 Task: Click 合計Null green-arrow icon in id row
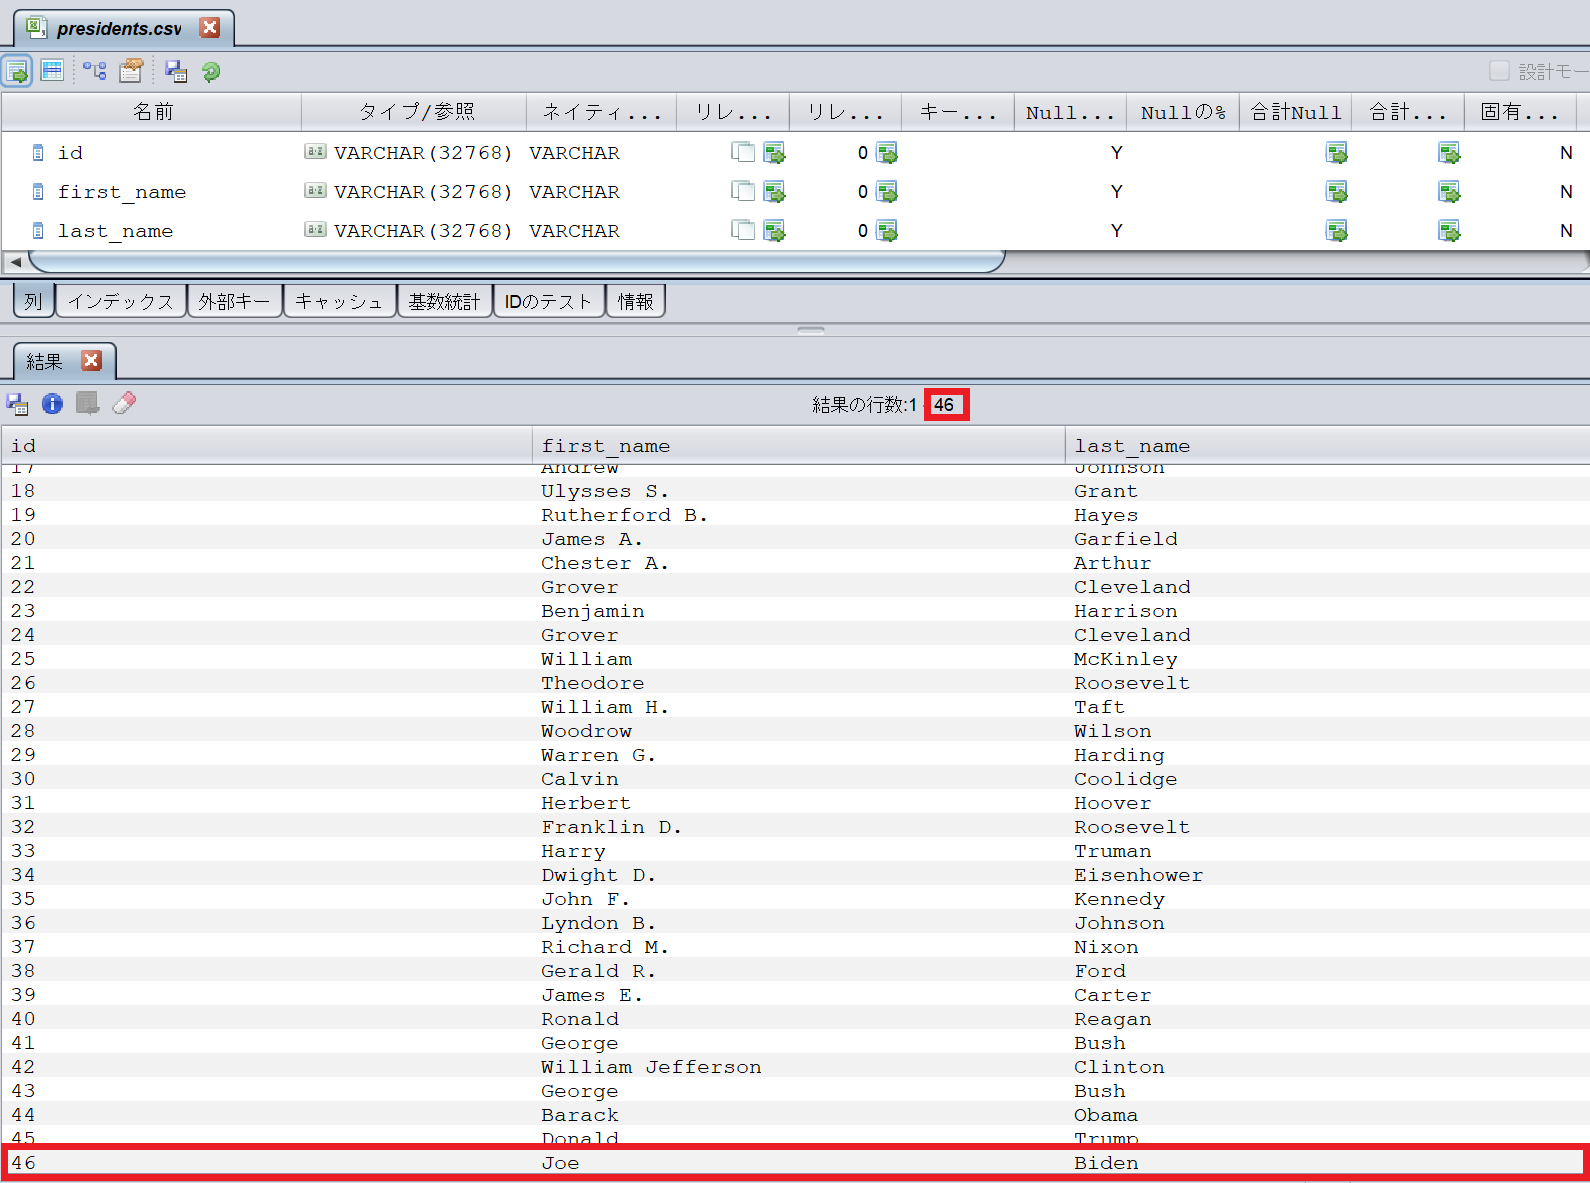1337,153
